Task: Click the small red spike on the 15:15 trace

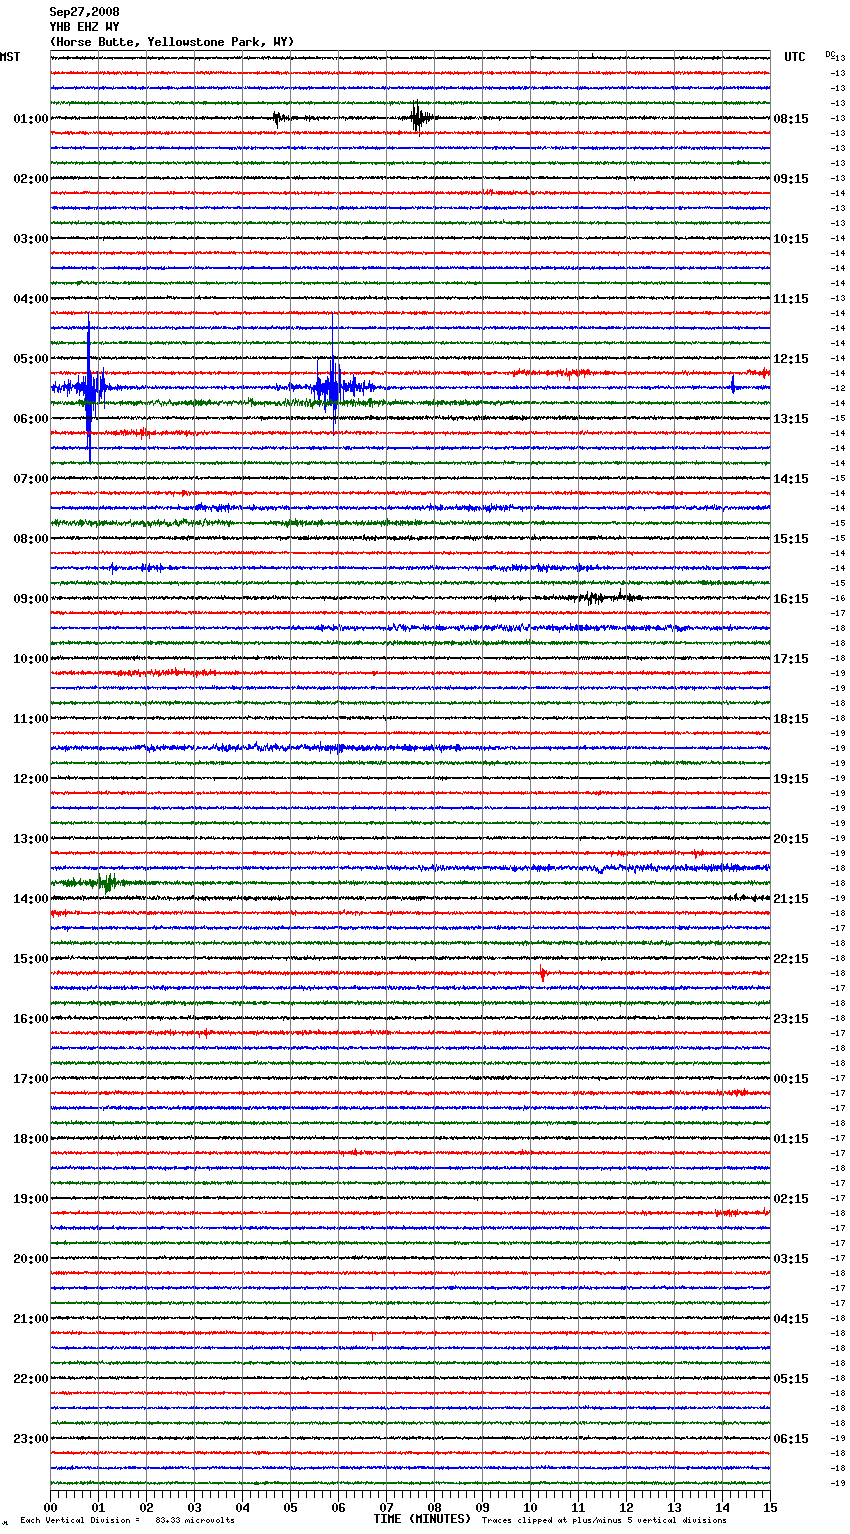Action: point(542,973)
